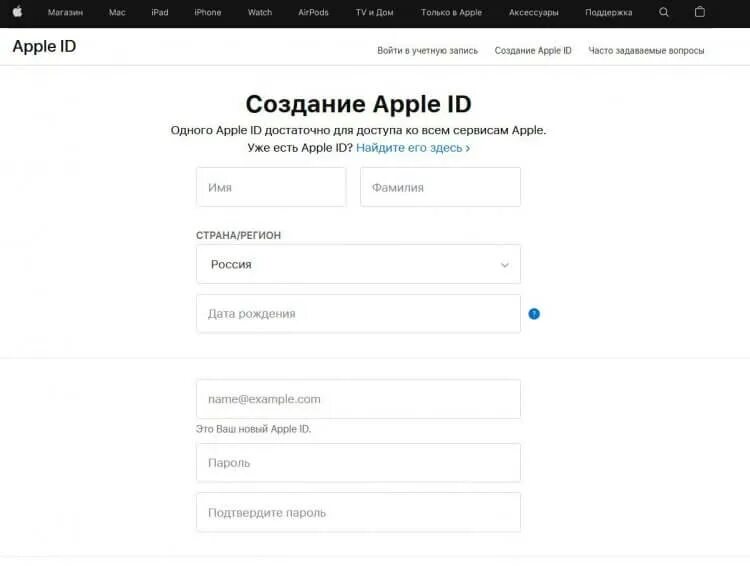Click the text Это Ваш новый Apple ID.
This screenshot has height=566, width=750.
tap(253, 429)
